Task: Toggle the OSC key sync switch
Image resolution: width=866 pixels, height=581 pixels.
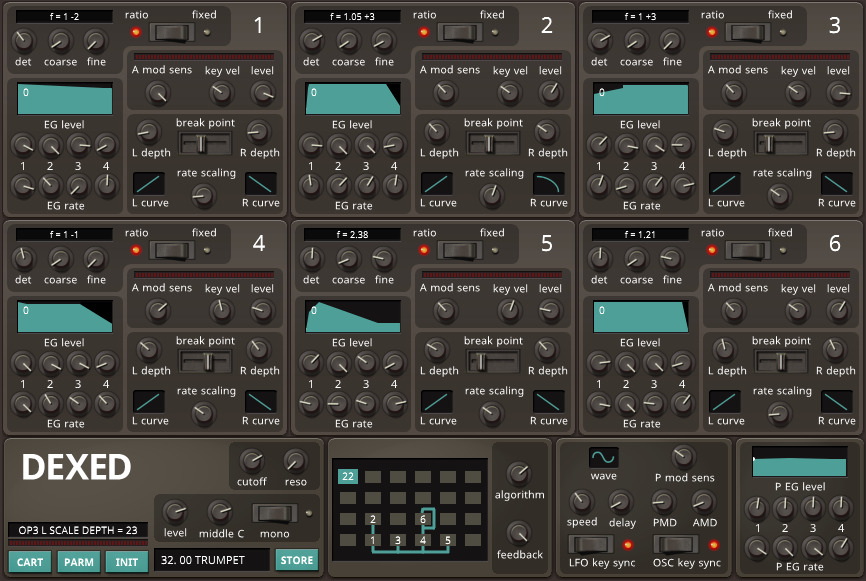Action: click(x=675, y=544)
